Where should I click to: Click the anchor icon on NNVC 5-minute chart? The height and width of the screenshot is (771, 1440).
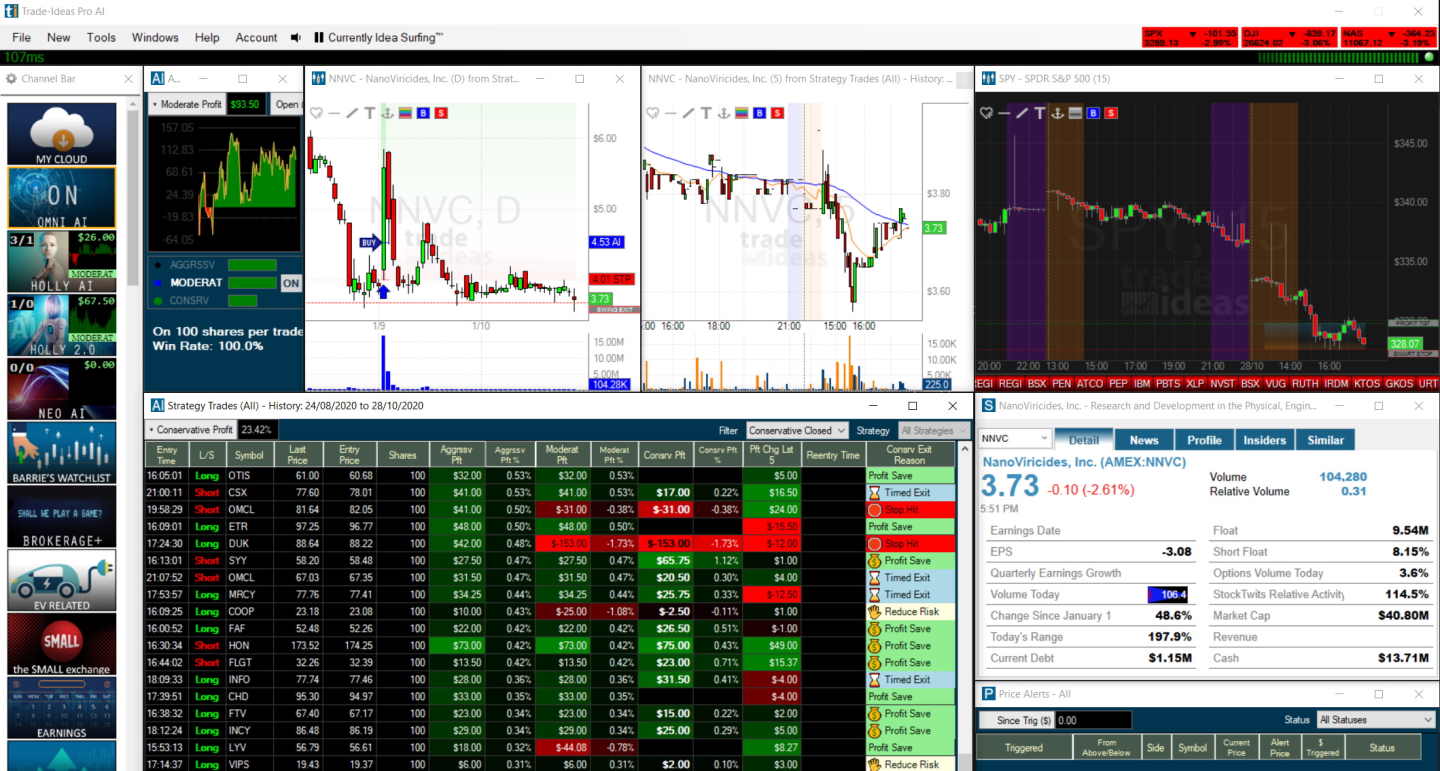point(723,113)
